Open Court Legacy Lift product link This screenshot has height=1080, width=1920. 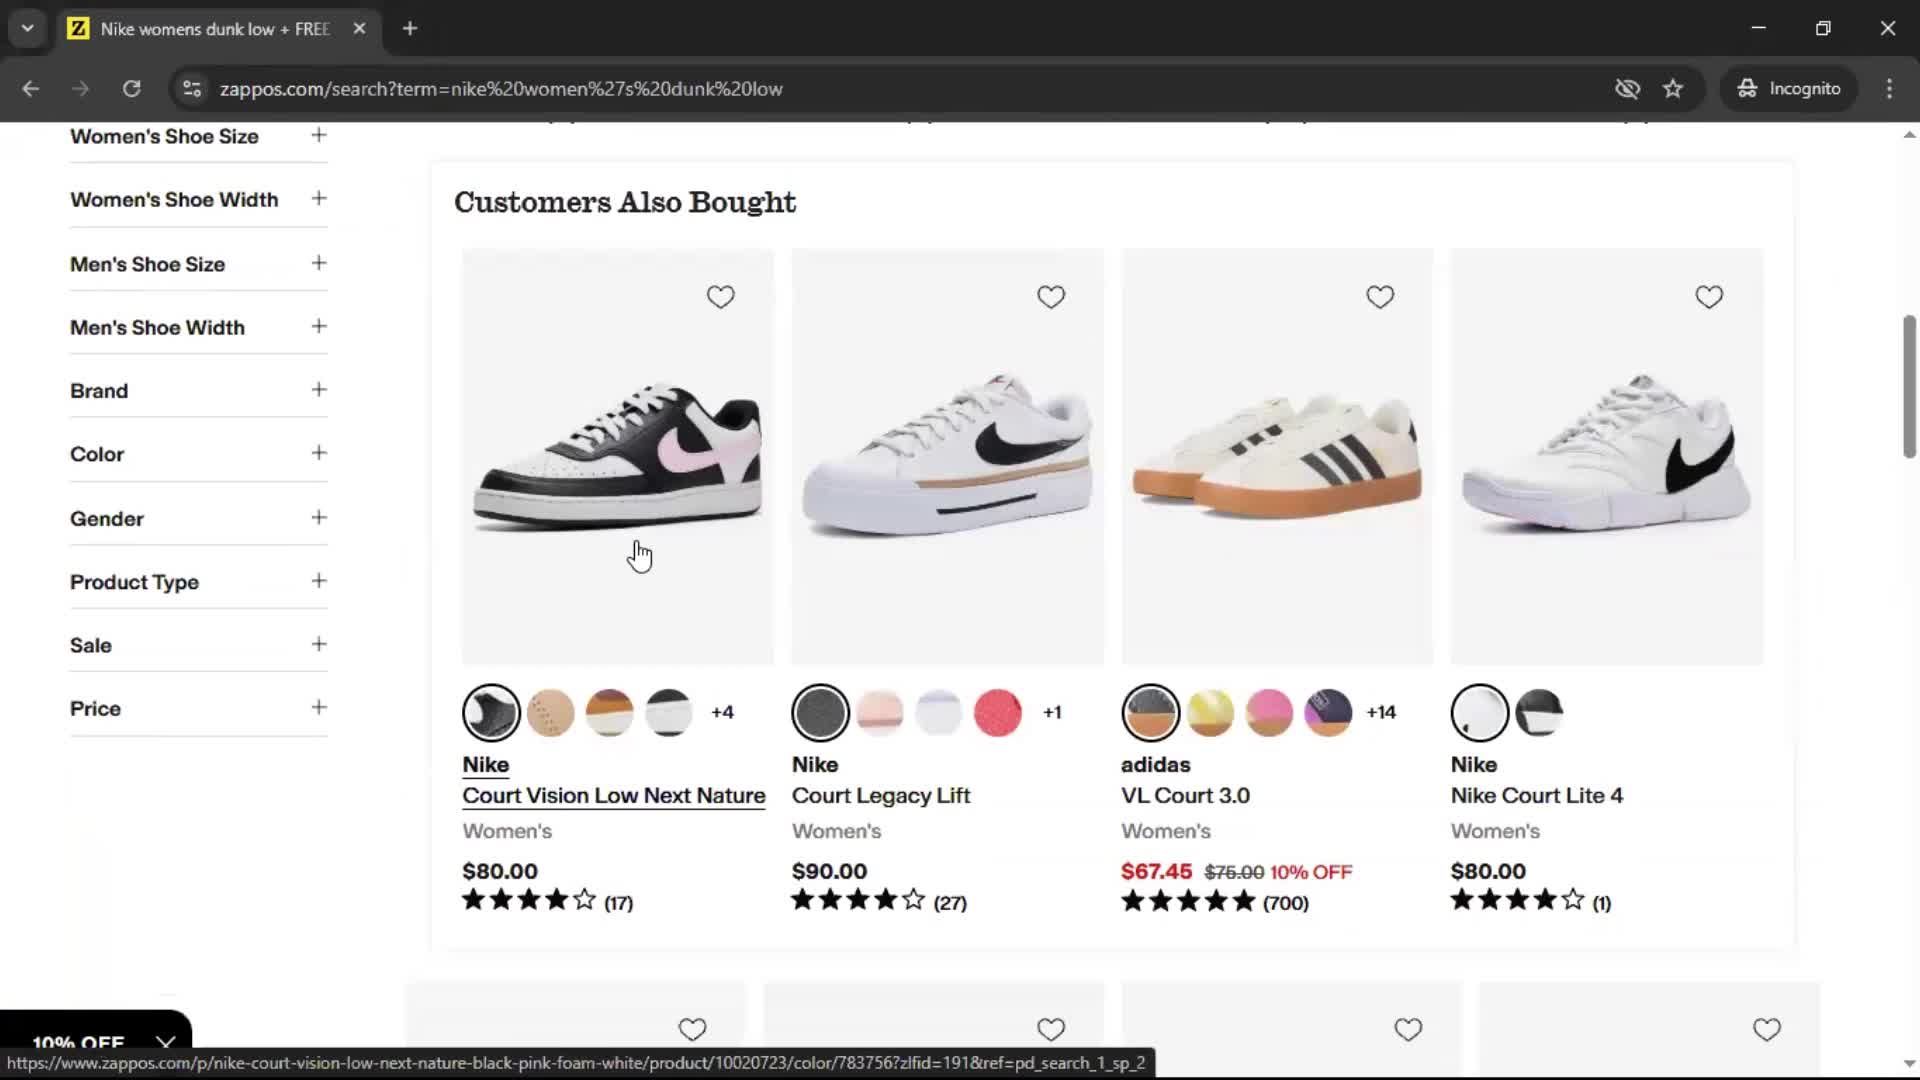point(881,796)
